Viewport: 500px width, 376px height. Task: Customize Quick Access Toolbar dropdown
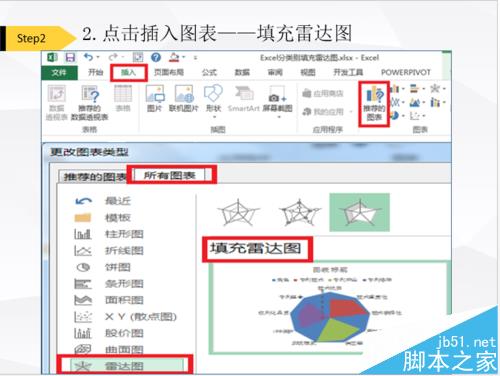(x=195, y=58)
